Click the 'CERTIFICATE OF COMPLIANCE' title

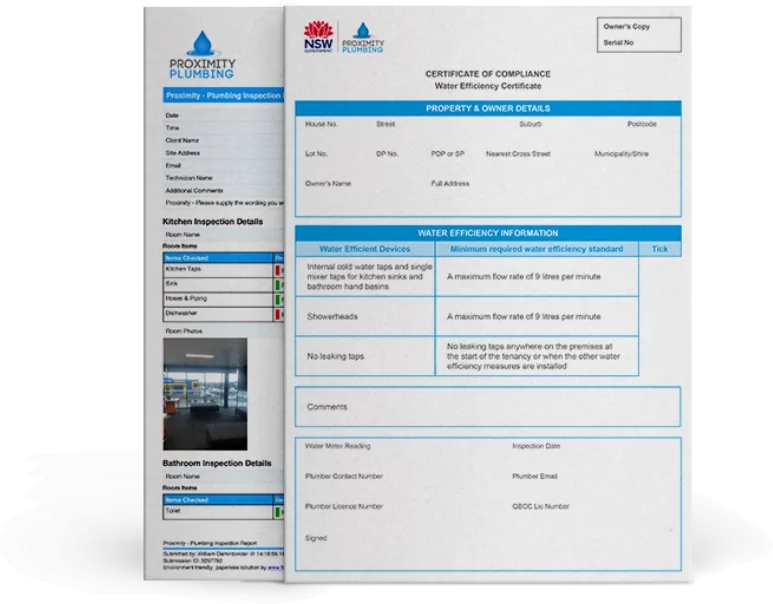pos(488,74)
